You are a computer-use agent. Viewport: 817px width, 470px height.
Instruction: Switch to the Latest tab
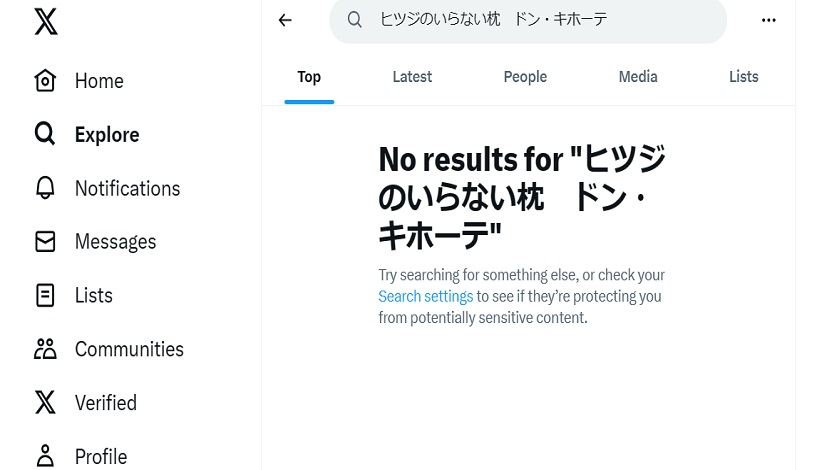point(412,77)
